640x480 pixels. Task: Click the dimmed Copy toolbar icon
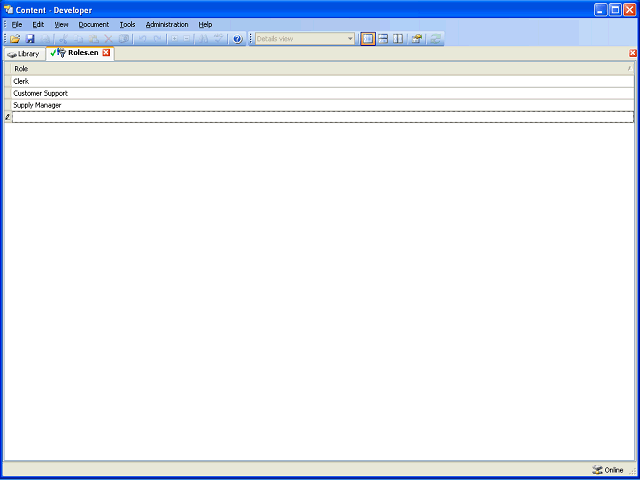(78, 39)
